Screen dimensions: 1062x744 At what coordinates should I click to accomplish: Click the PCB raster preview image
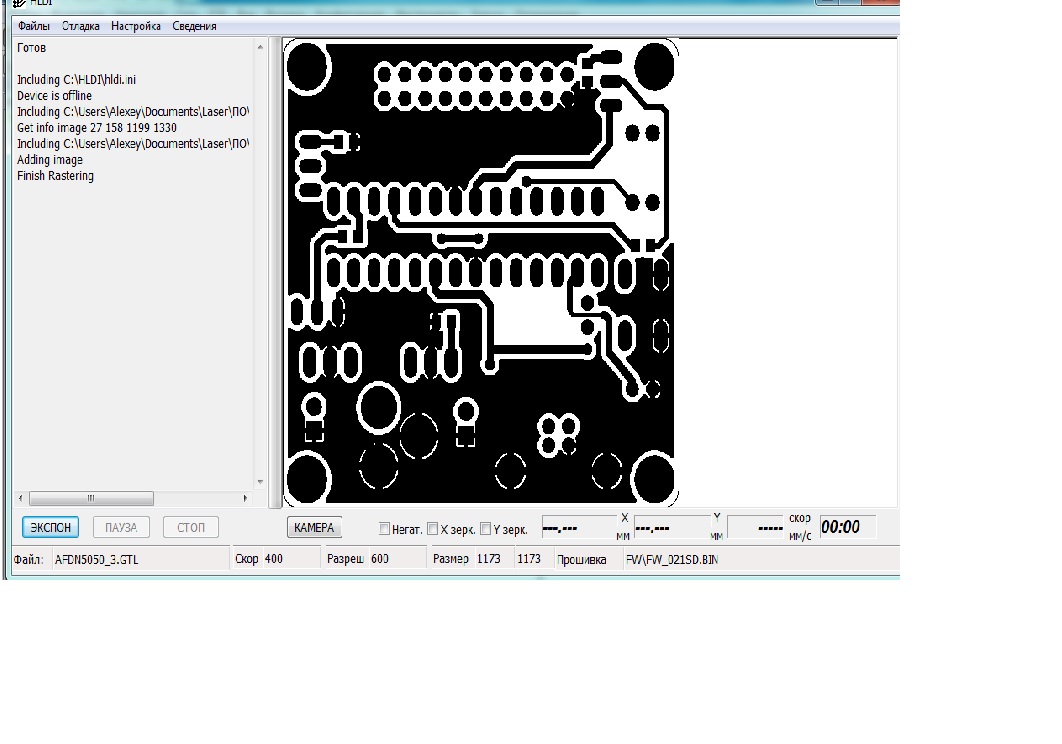point(481,272)
